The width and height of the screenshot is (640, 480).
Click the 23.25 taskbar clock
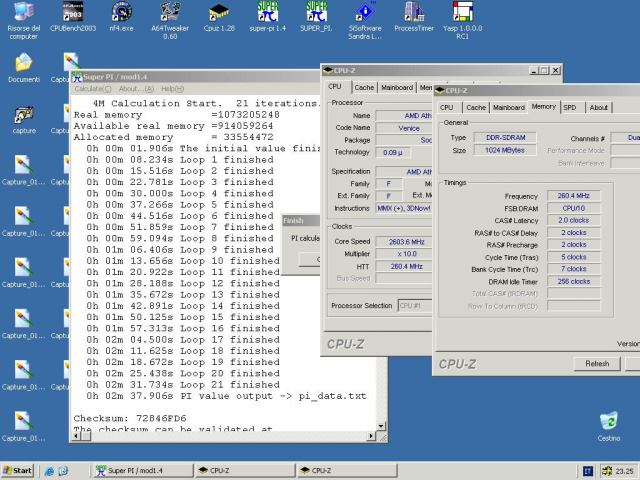point(624,471)
